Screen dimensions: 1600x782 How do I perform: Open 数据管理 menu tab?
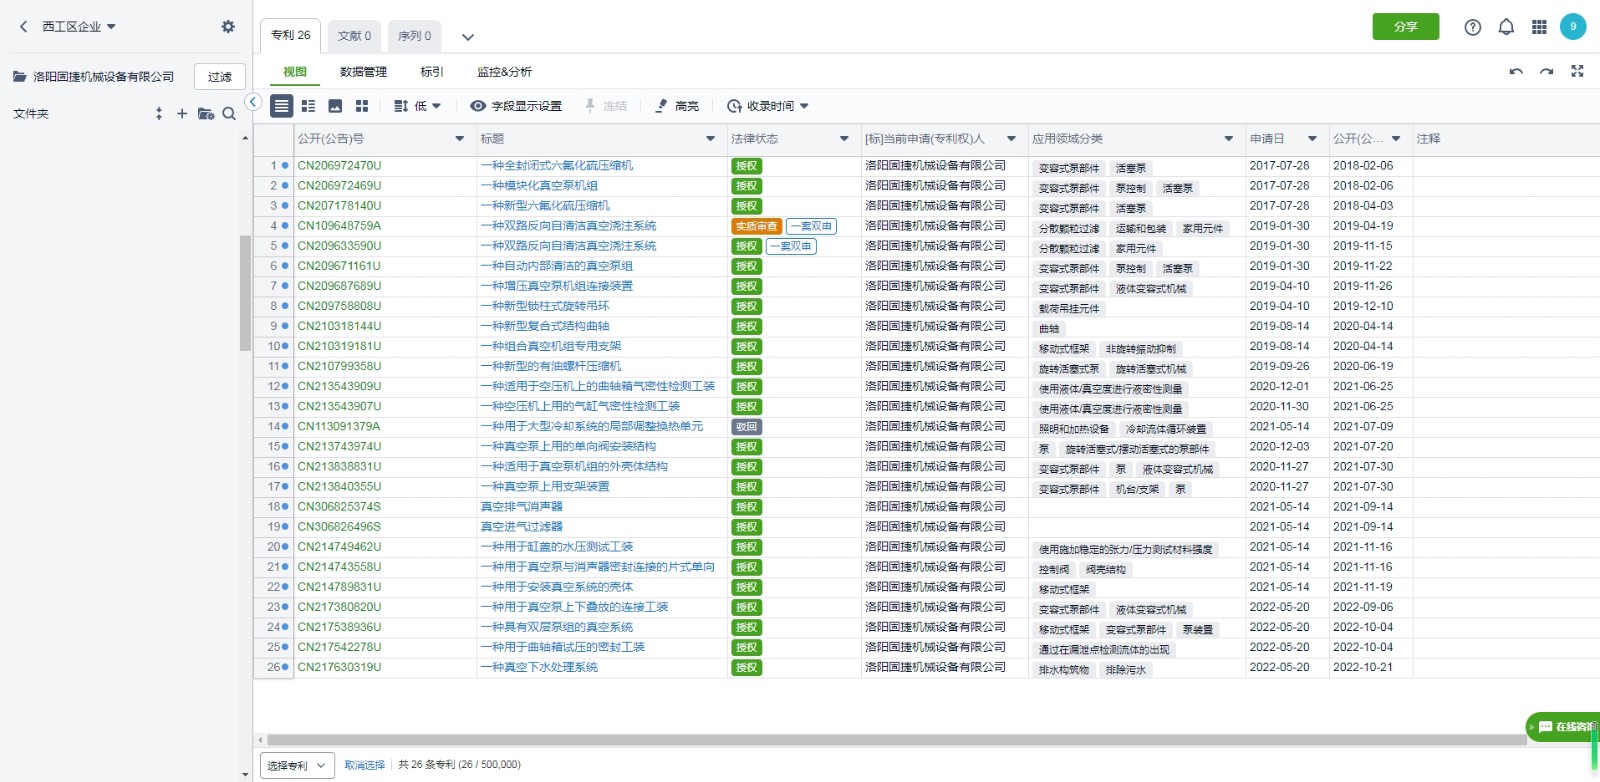pos(363,72)
